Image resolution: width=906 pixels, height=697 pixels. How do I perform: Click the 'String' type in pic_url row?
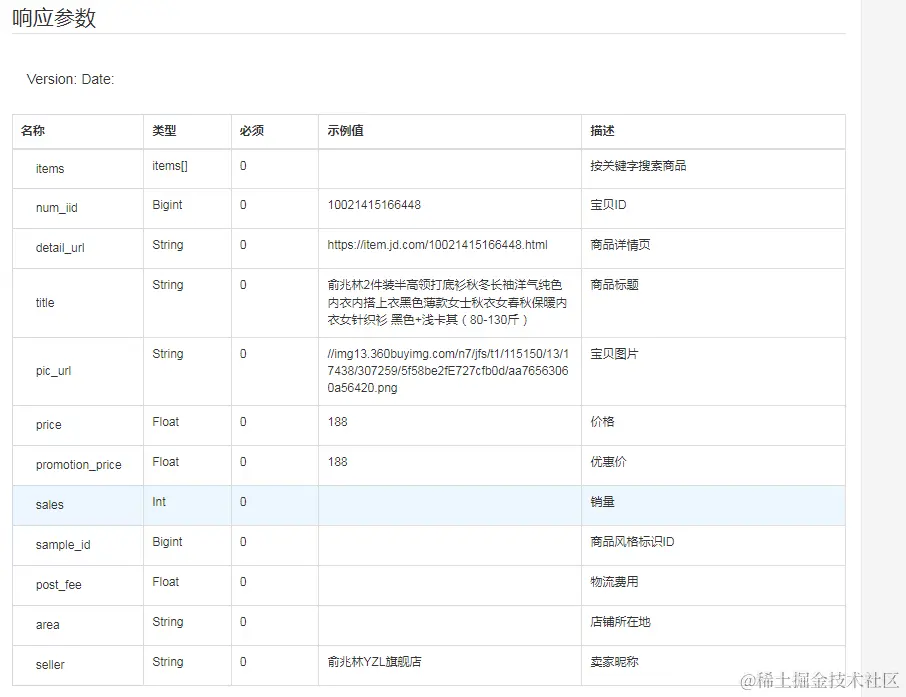168,354
